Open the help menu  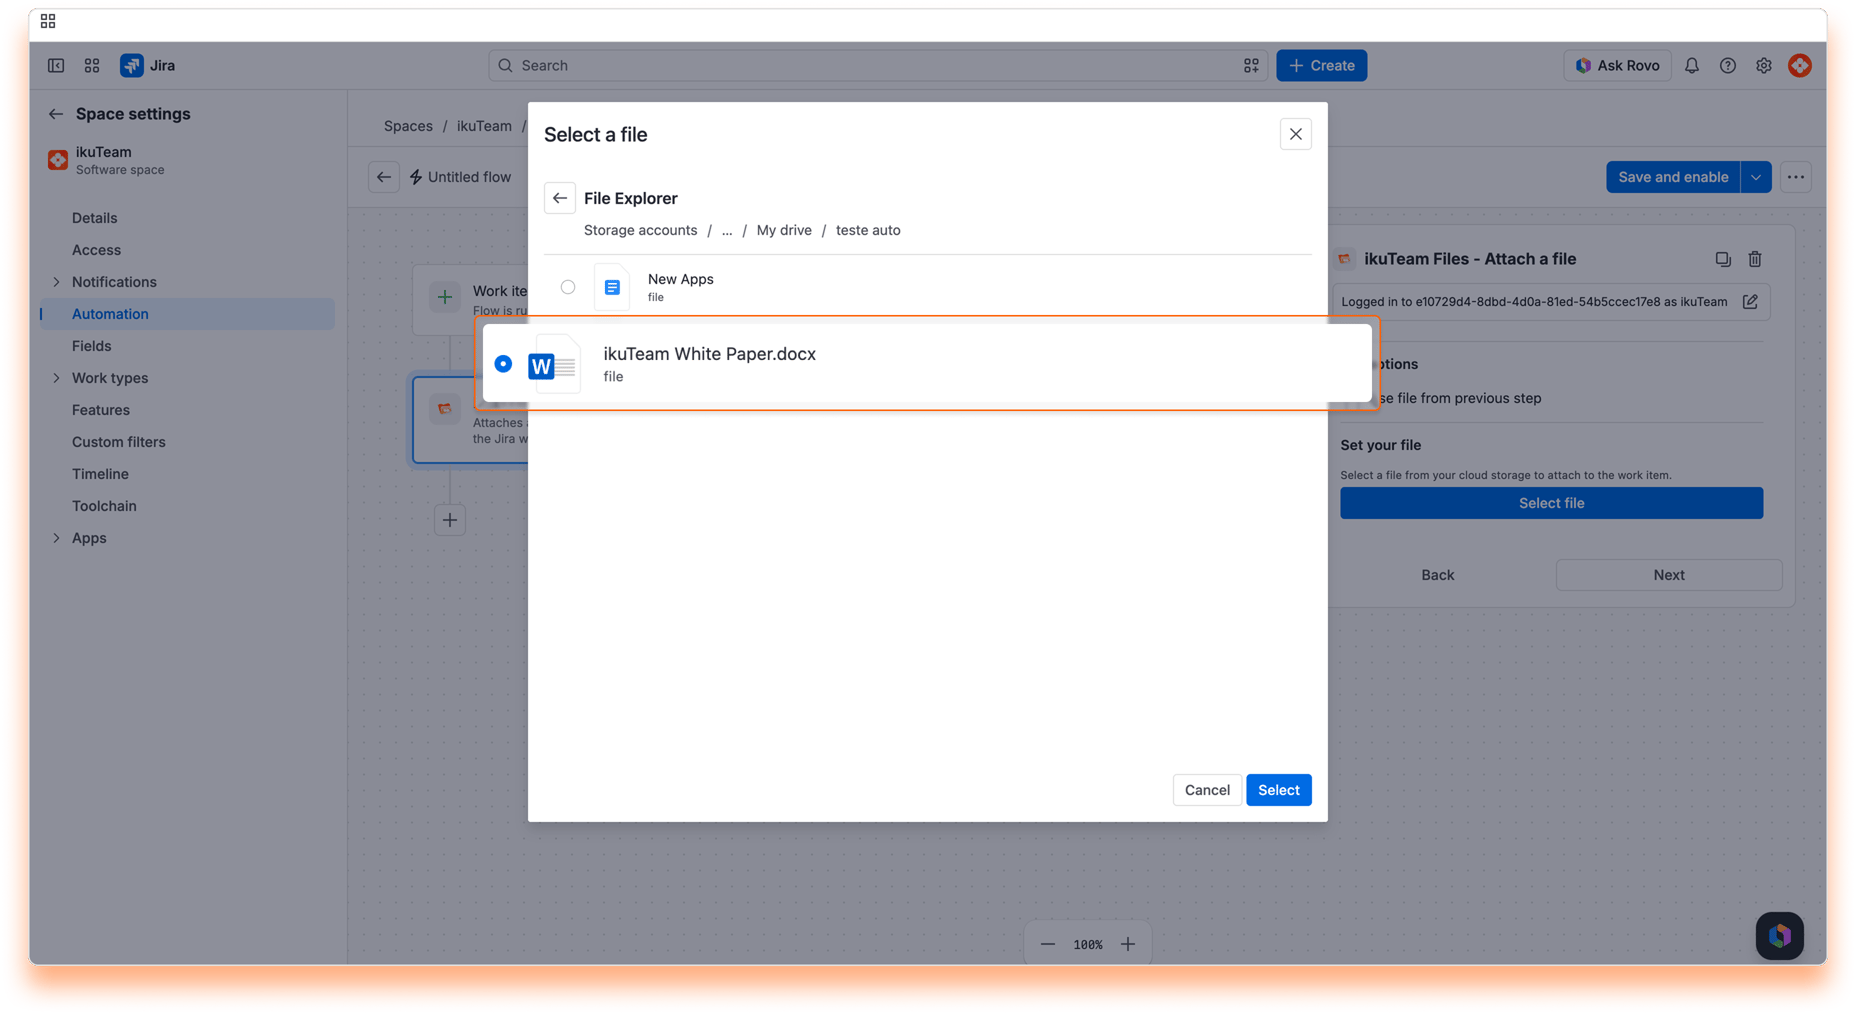pos(1728,66)
